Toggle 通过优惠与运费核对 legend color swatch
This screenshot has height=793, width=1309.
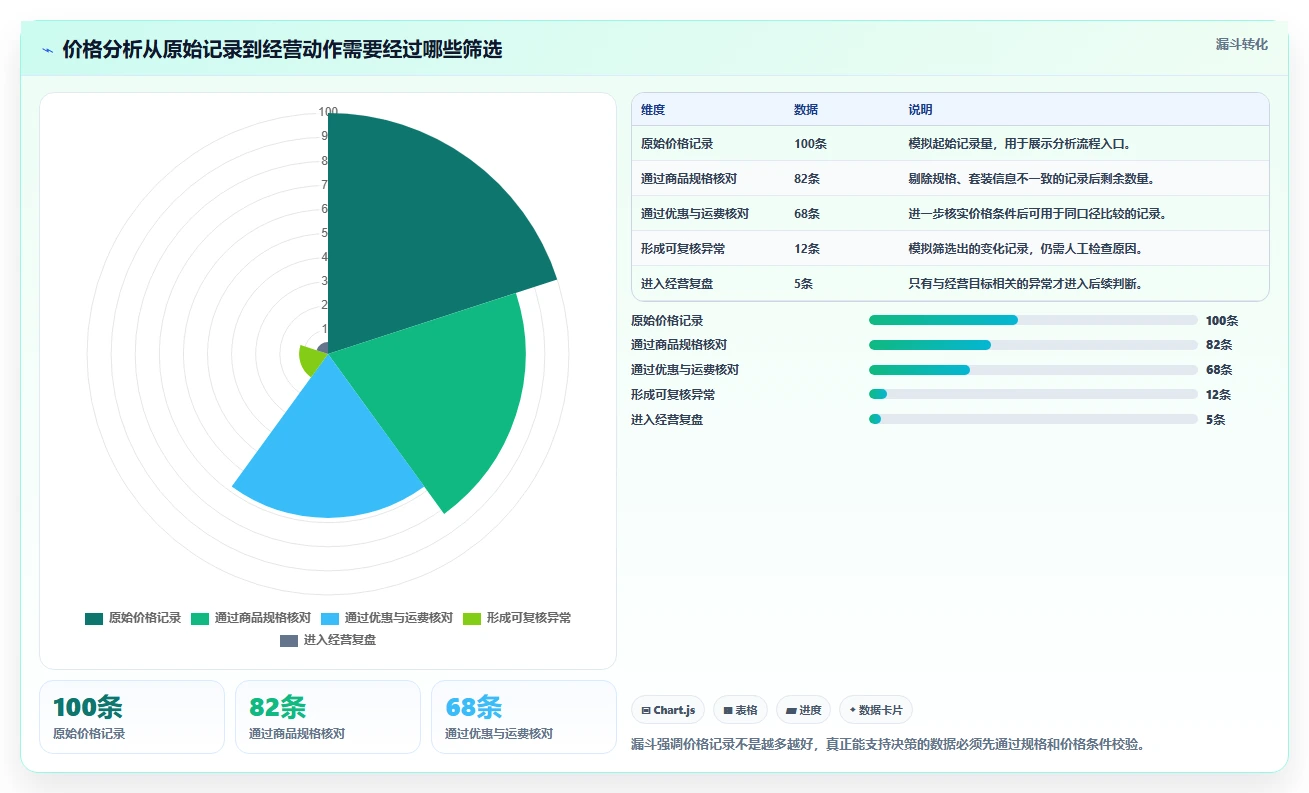330,618
